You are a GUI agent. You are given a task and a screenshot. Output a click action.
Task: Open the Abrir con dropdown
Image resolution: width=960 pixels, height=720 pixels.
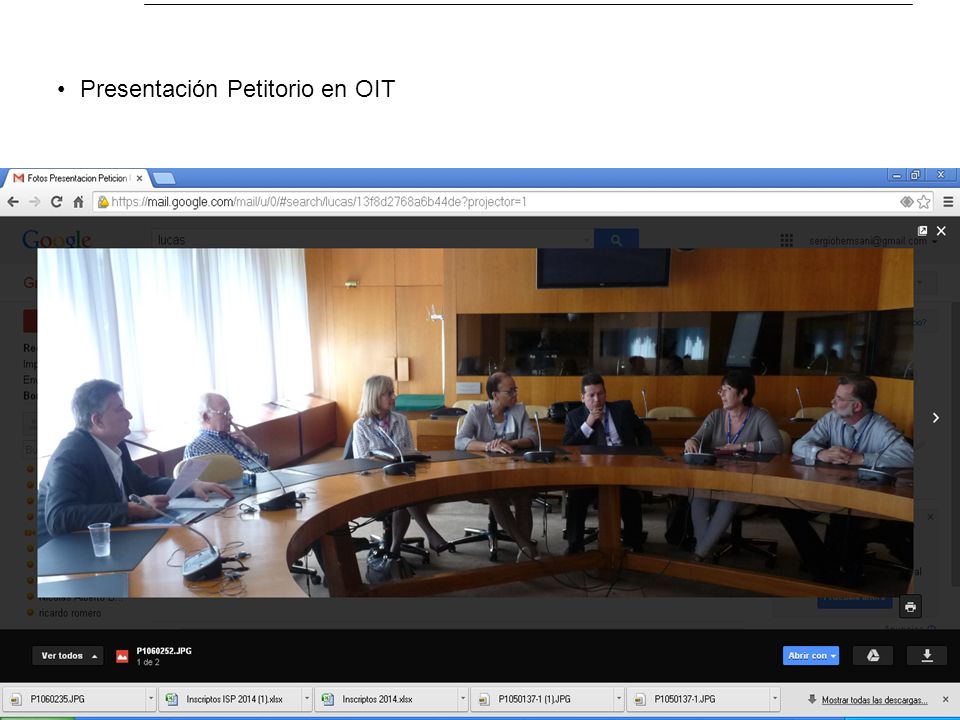[x=811, y=655]
